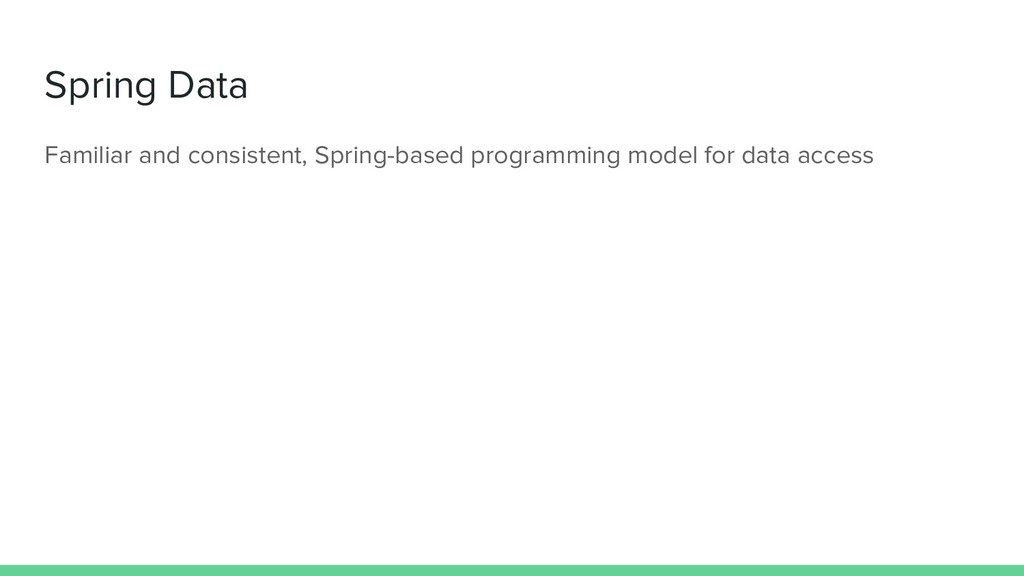Click the word "for" in the subtitle

719,155
